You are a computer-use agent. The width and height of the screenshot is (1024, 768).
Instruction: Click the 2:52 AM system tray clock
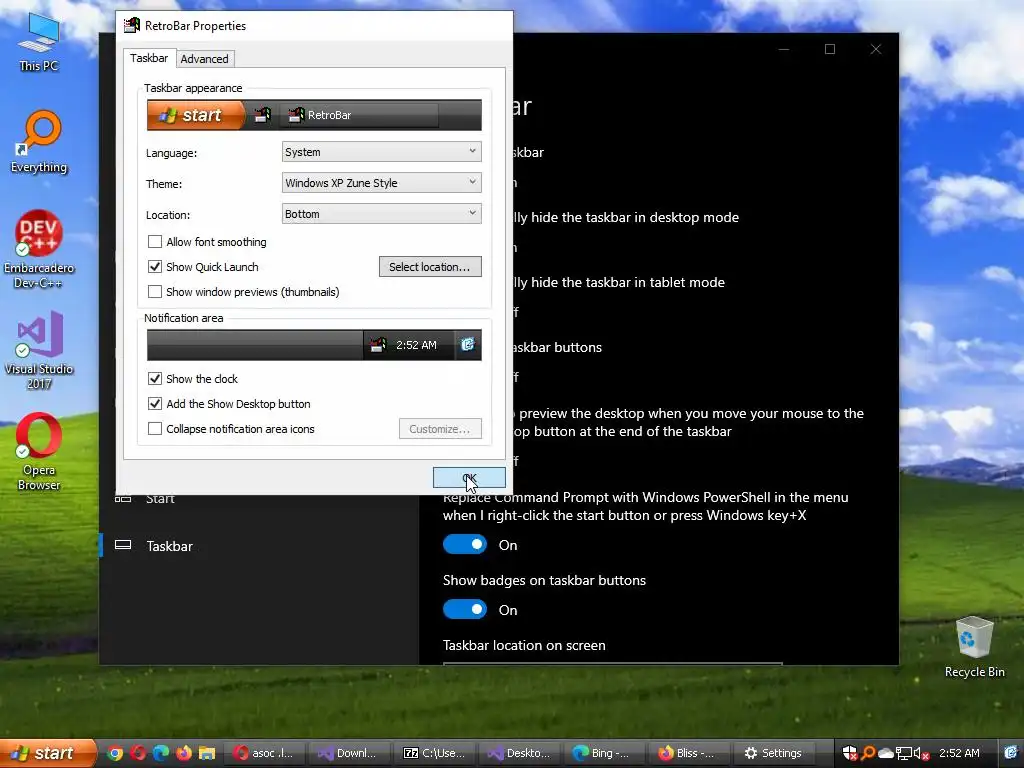coord(959,753)
